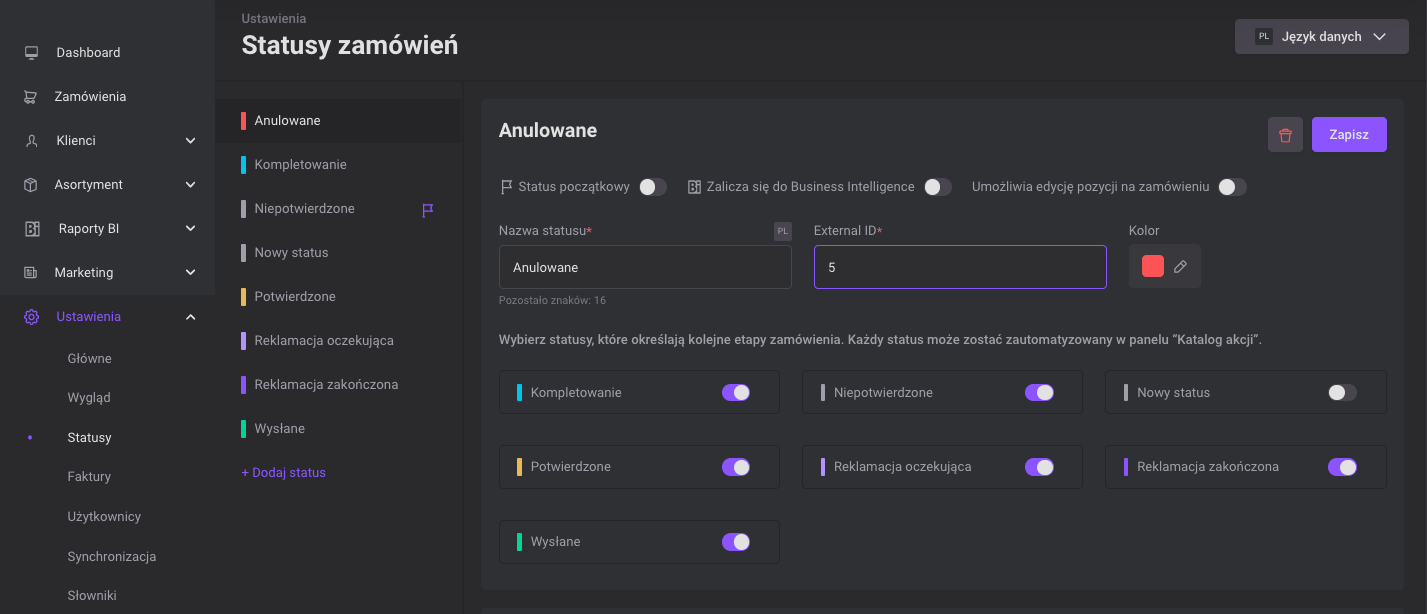Open the Język danych dropdown
1427x614 pixels.
point(1321,37)
